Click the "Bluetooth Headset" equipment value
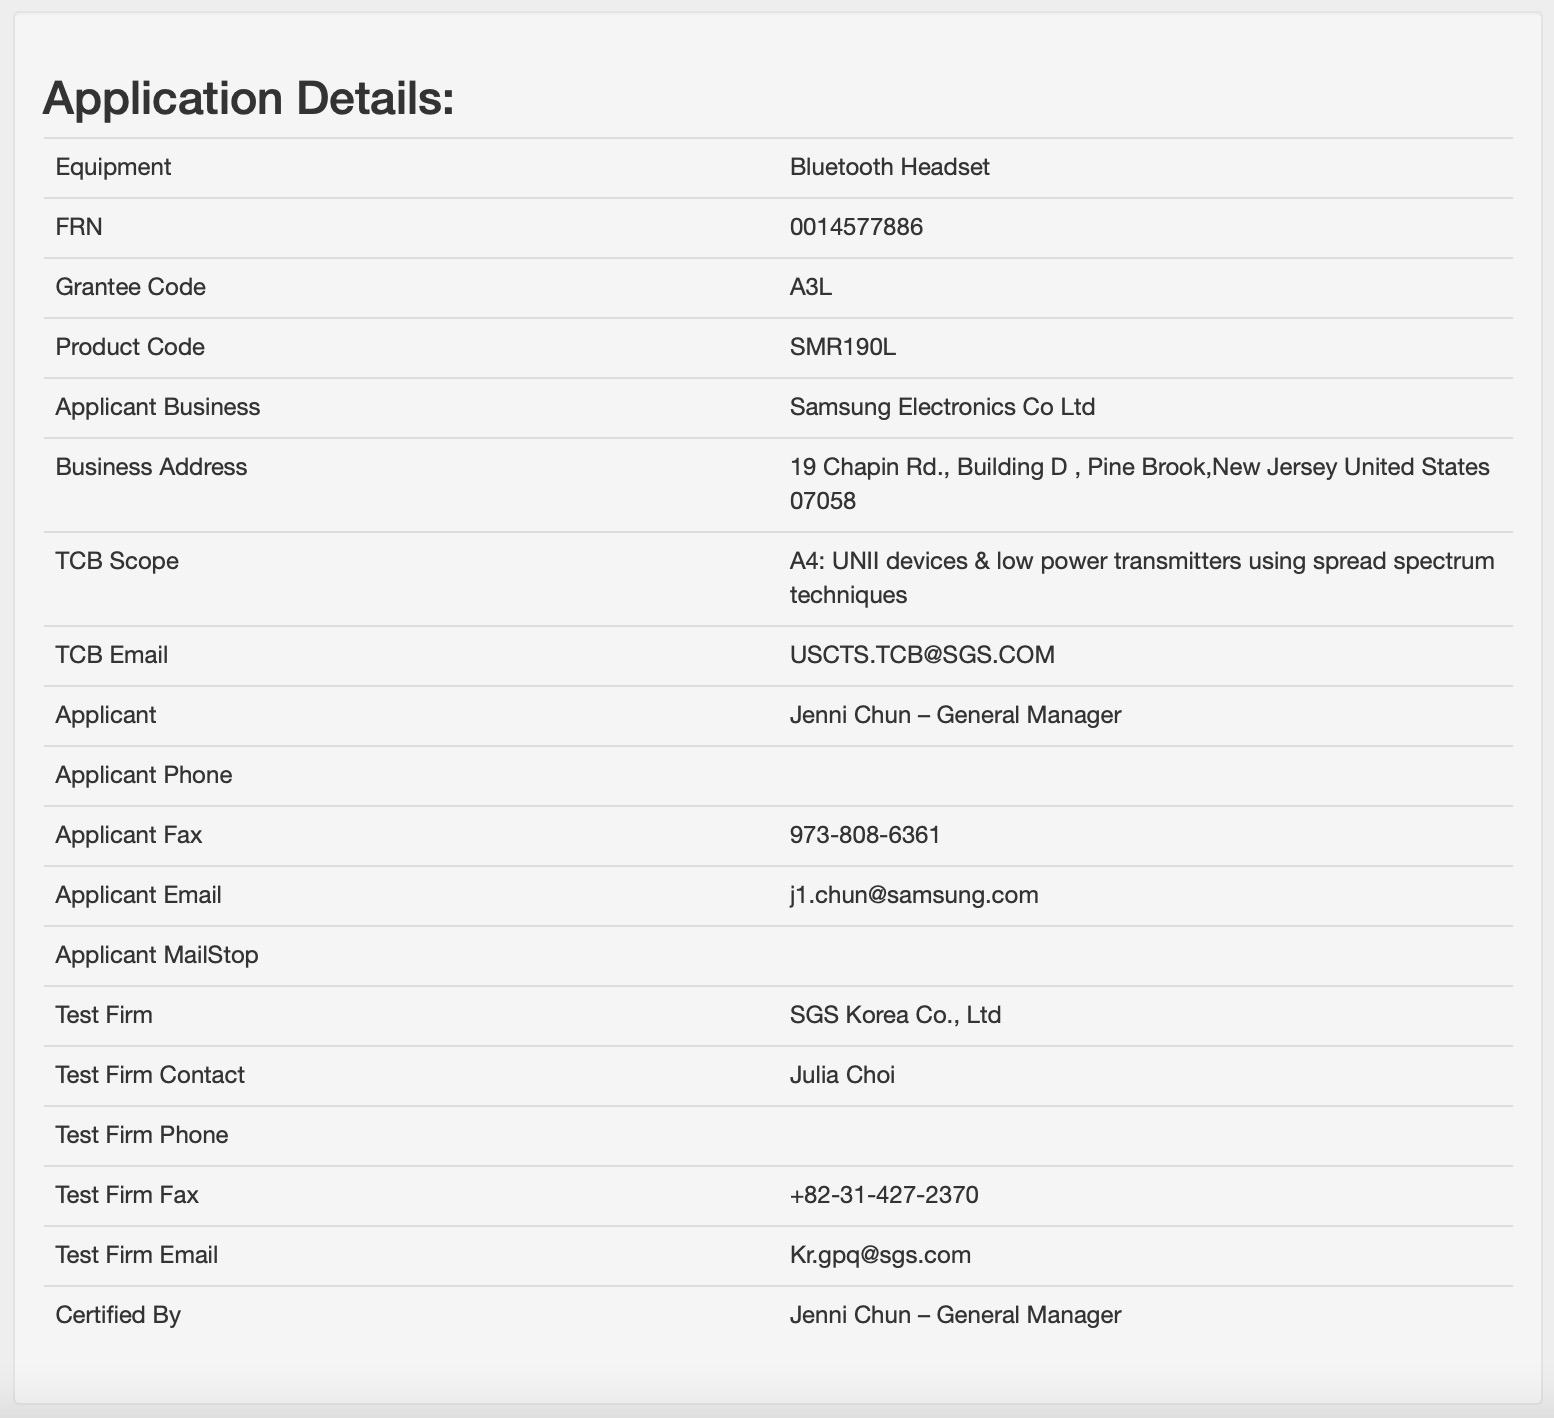Image resolution: width=1554 pixels, height=1418 pixels. pos(889,167)
